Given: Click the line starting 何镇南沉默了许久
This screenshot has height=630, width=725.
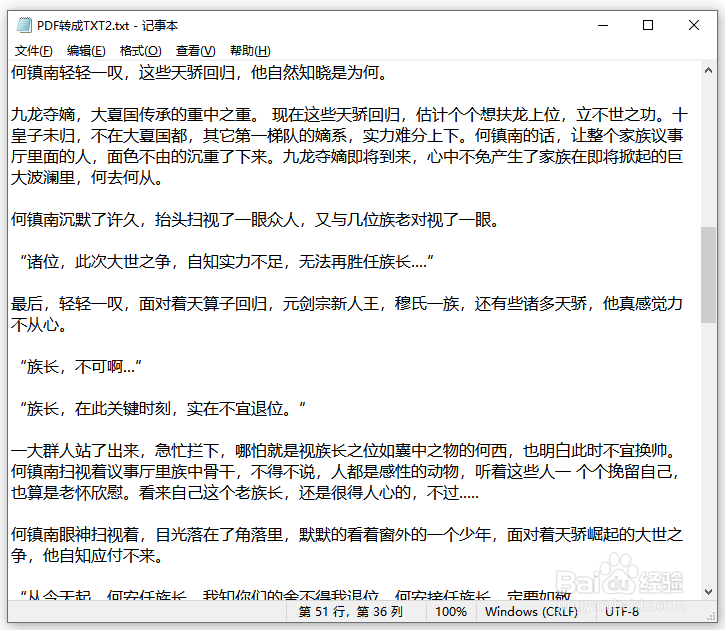Looking at the screenshot, I should pos(256,220).
